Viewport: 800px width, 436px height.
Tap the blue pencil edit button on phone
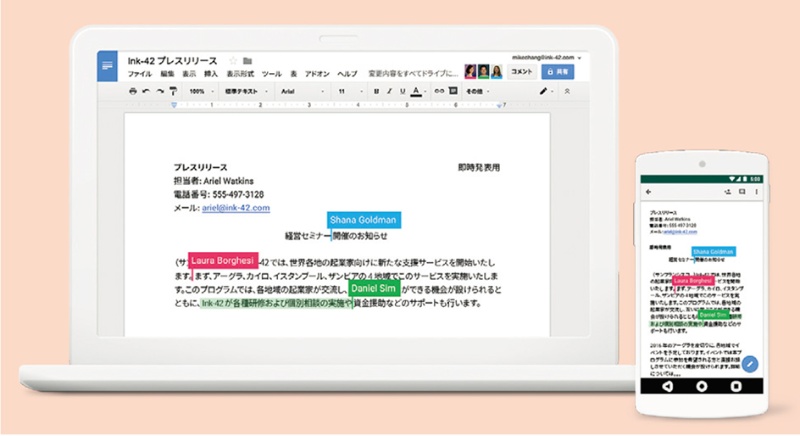[750, 365]
